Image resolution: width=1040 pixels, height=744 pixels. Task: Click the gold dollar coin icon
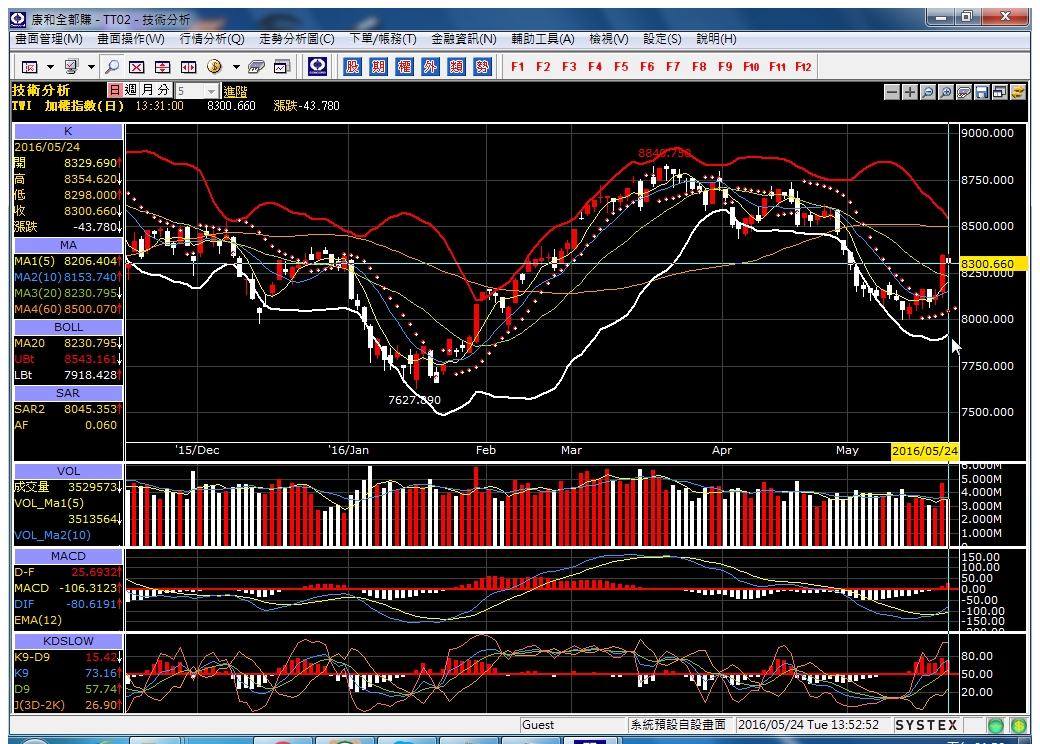pyautogui.click(x=214, y=66)
